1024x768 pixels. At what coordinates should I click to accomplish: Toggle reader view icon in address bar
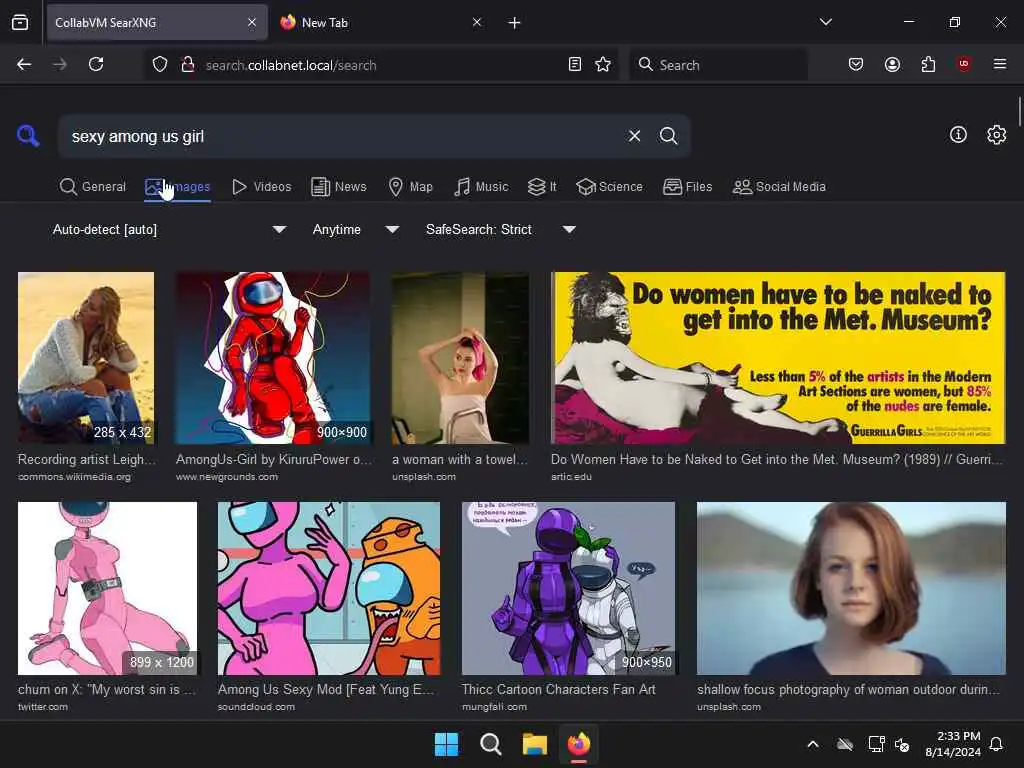575,64
